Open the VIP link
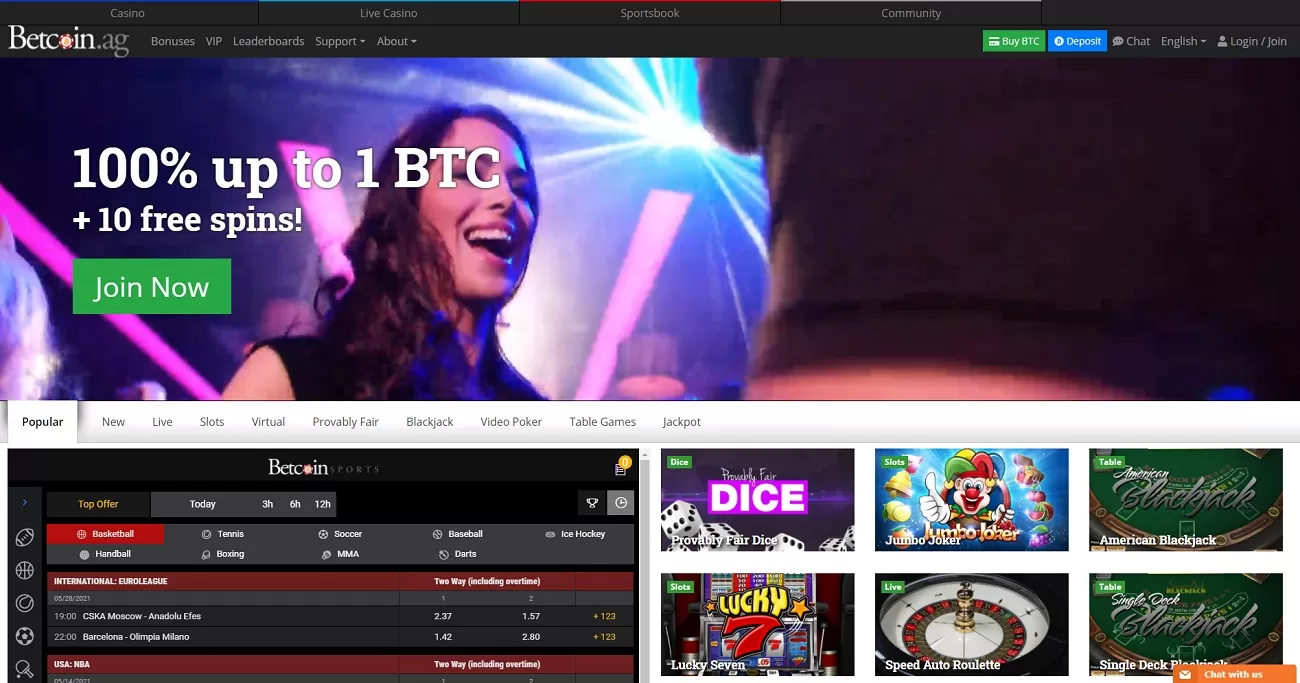Screen dimensions: 1300x683 click(x=214, y=41)
